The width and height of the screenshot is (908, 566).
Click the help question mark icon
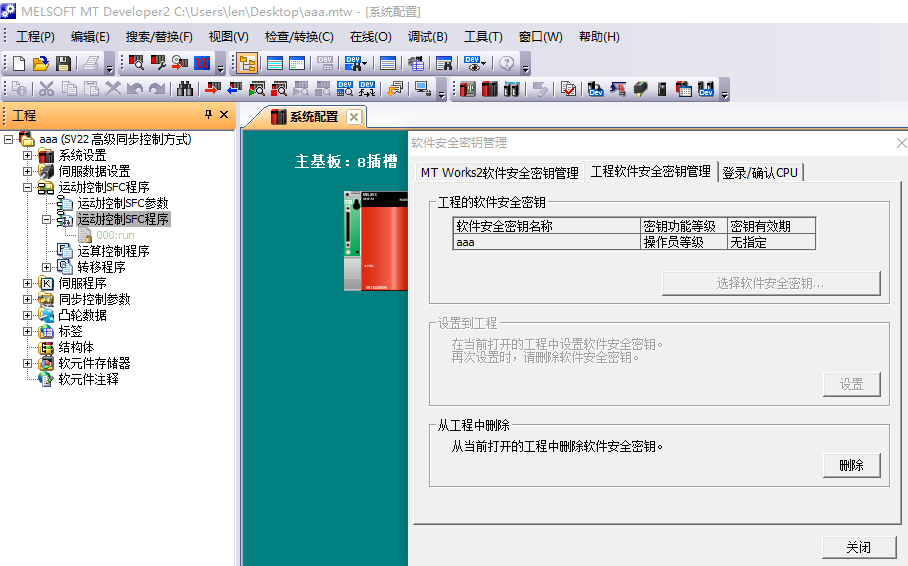coord(507,63)
